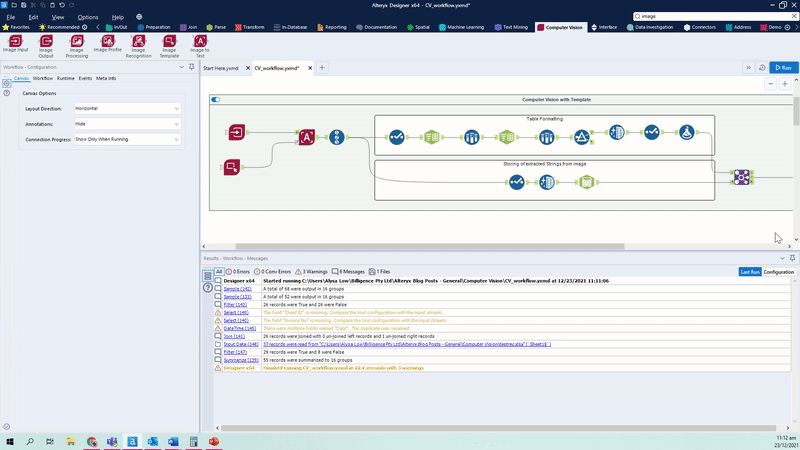Open the Input Data (148) link
800x450 pixels.
(241, 344)
